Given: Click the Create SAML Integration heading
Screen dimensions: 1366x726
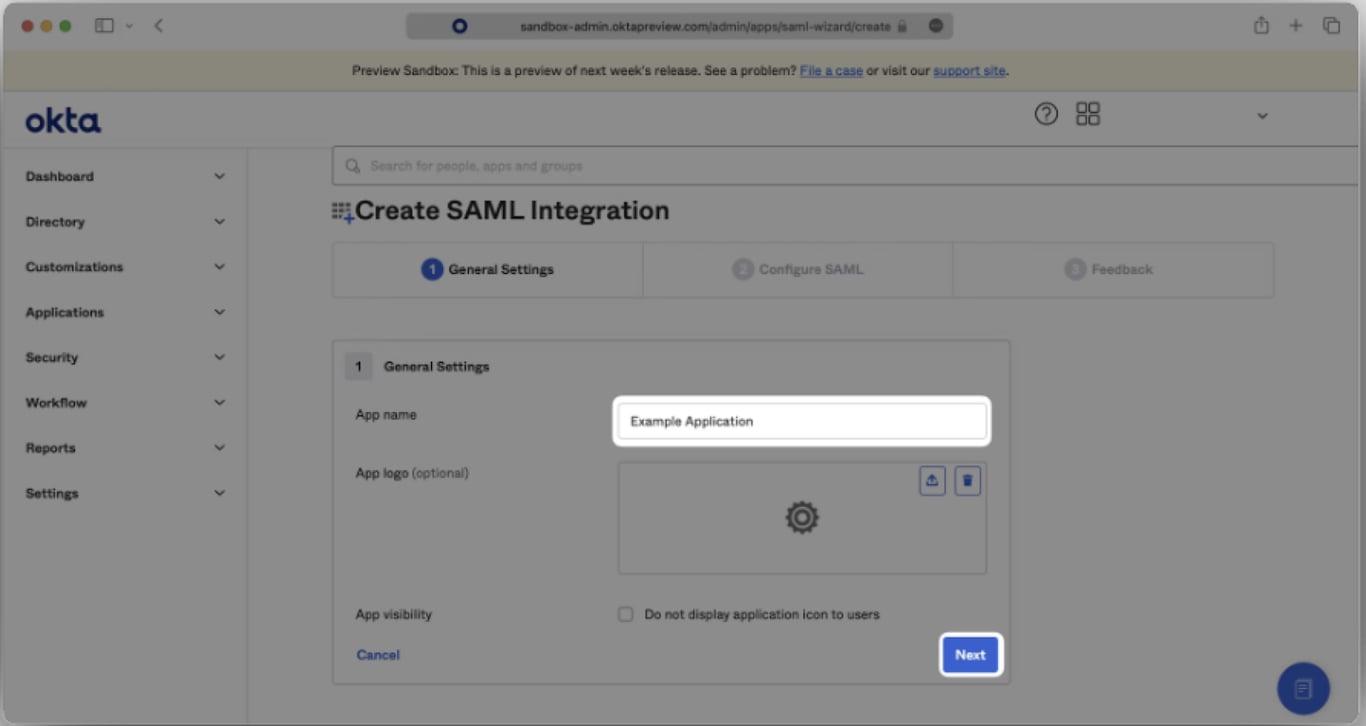Looking at the screenshot, I should point(512,211).
